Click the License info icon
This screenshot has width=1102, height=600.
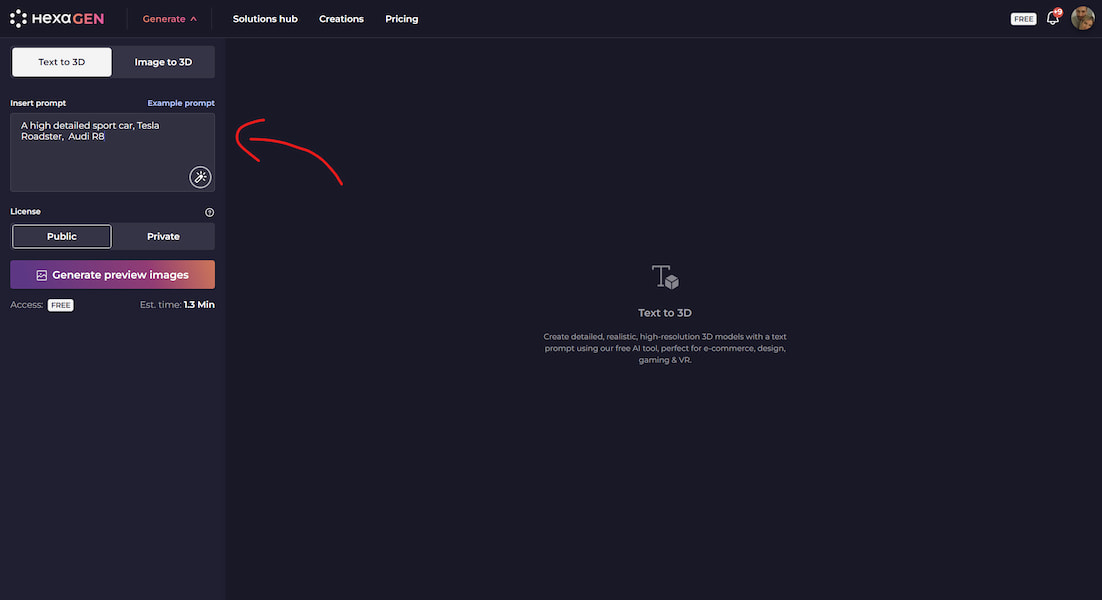[x=209, y=212]
